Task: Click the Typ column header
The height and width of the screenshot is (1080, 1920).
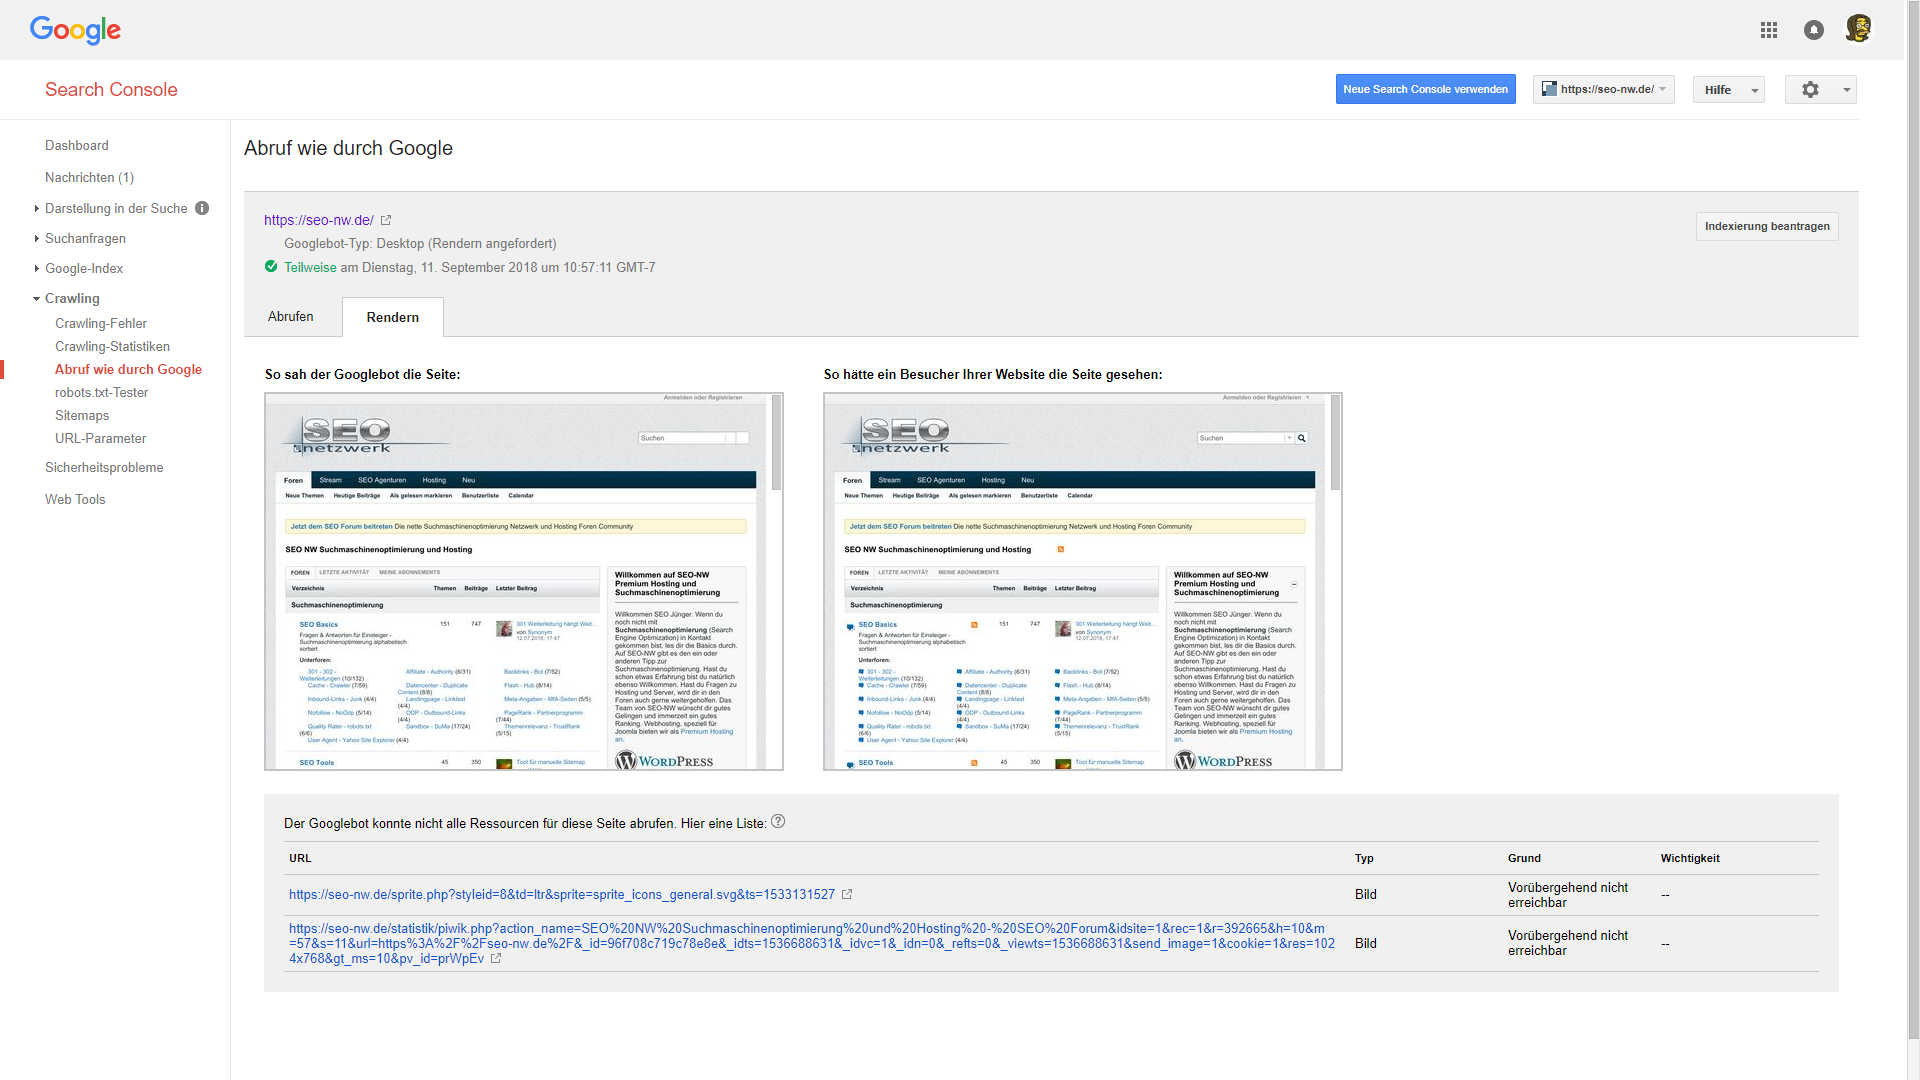Action: click(x=1364, y=858)
